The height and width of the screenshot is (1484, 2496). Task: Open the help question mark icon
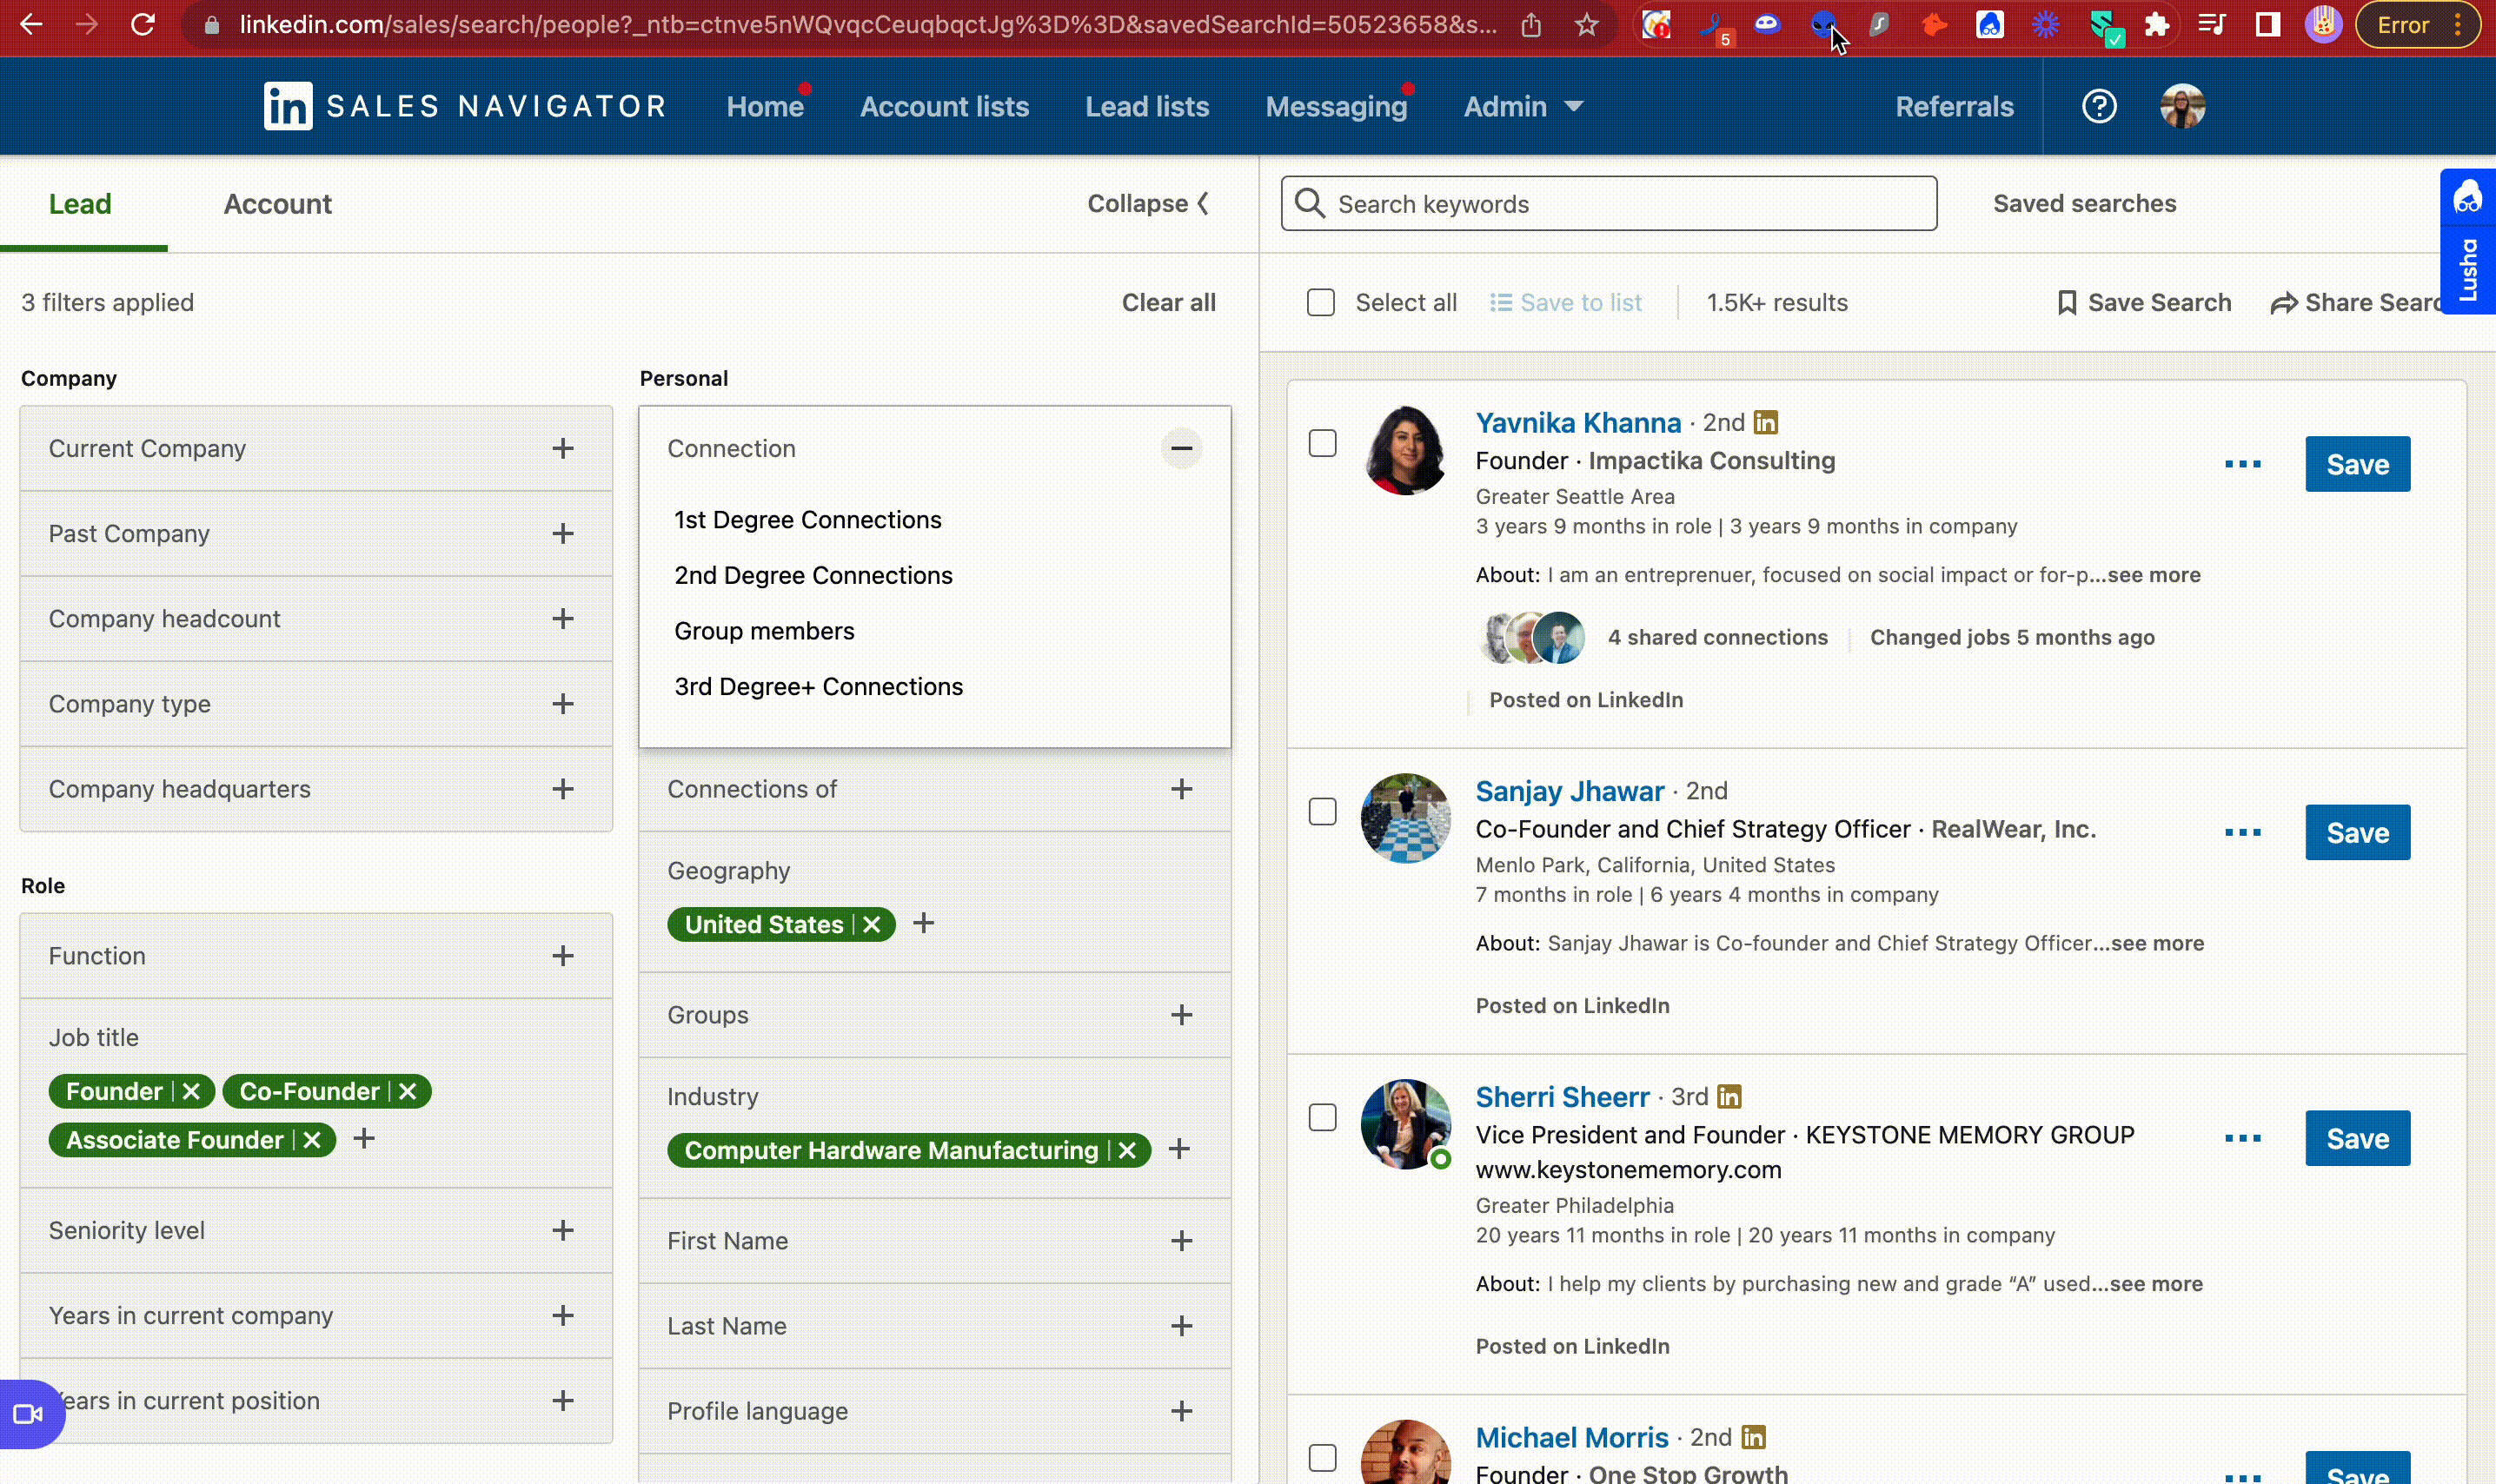2098,106
